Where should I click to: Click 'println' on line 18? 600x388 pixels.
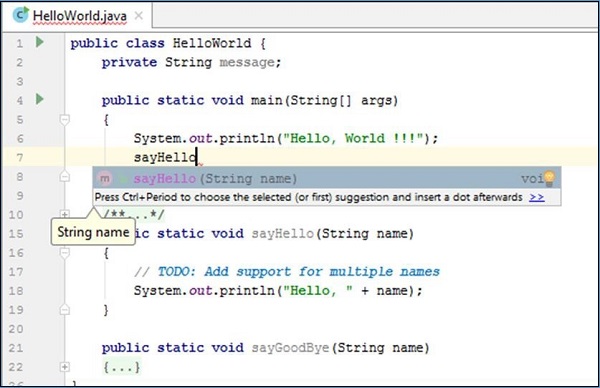pyautogui.click(x=247, y=291)
